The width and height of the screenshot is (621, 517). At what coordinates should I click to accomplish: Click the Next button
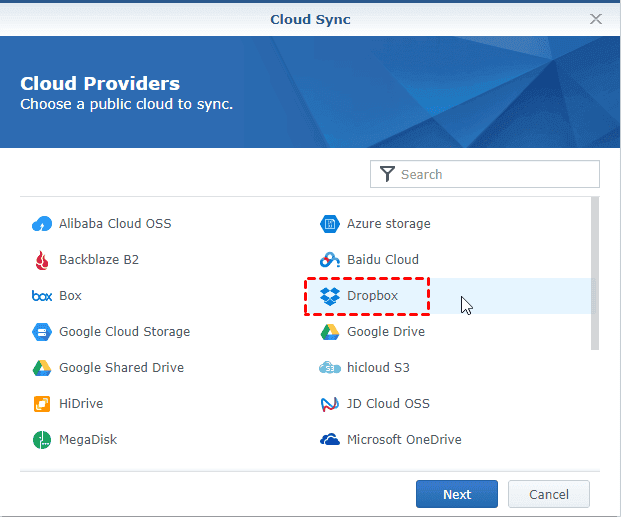pos(457,494)
